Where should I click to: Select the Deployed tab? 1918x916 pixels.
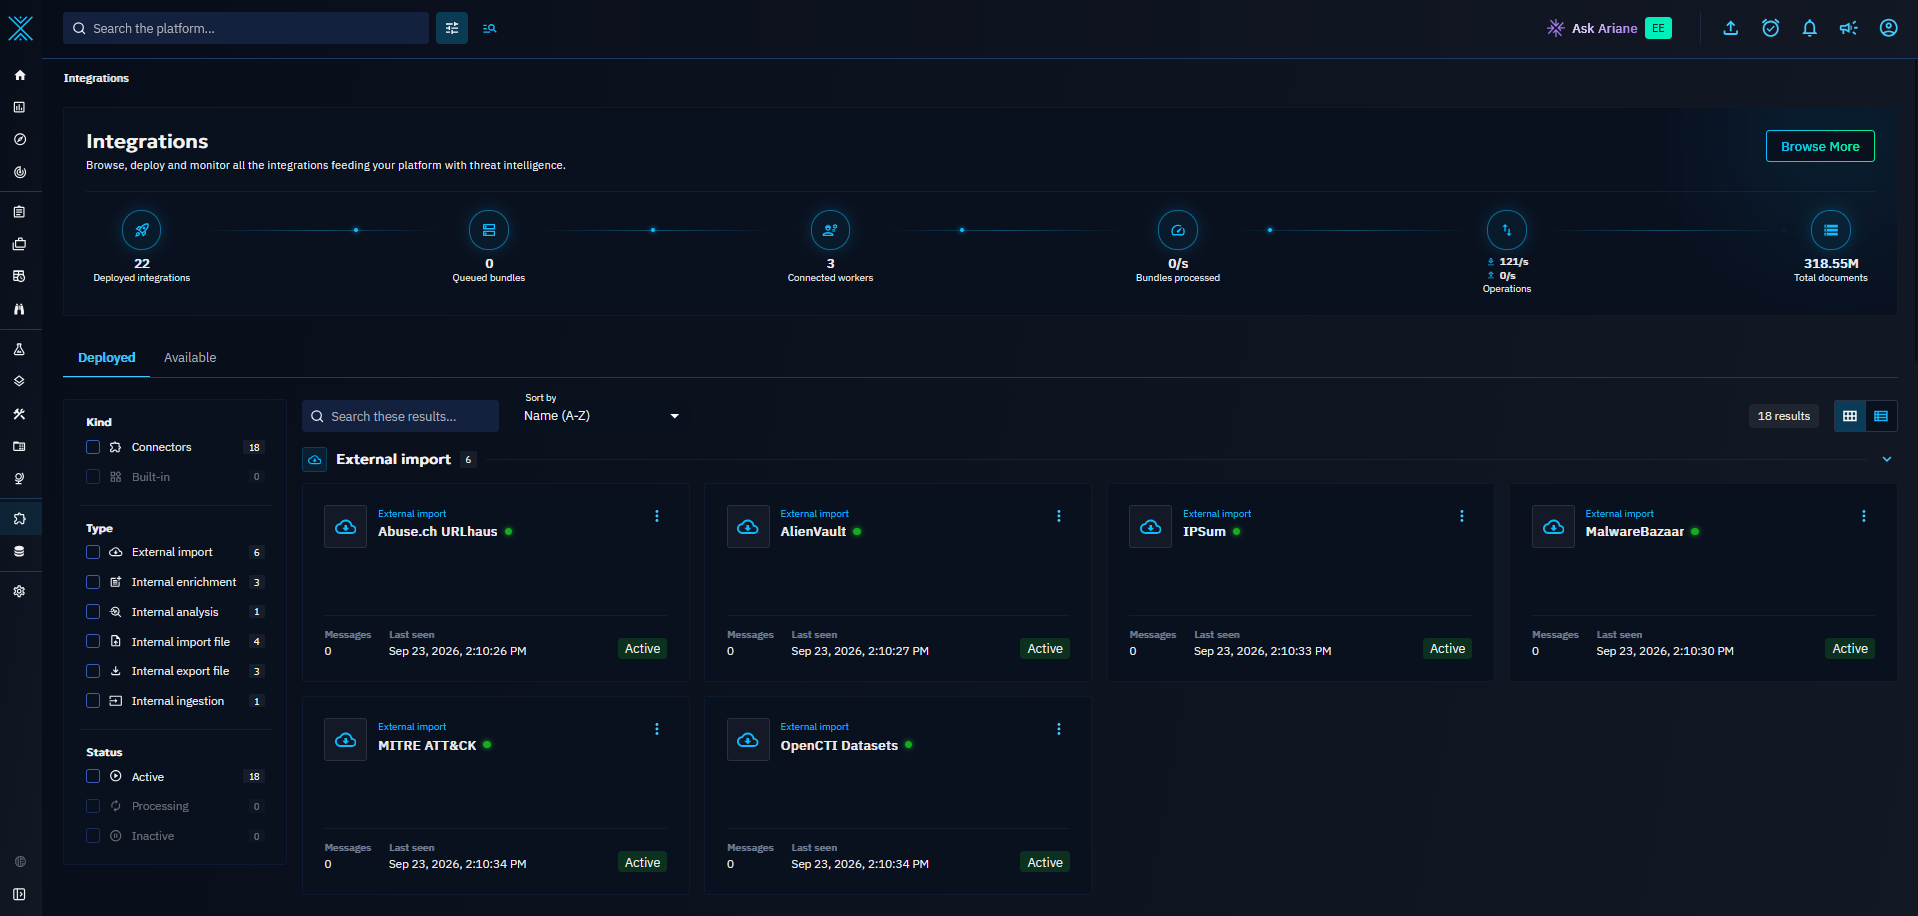point(107,358)
